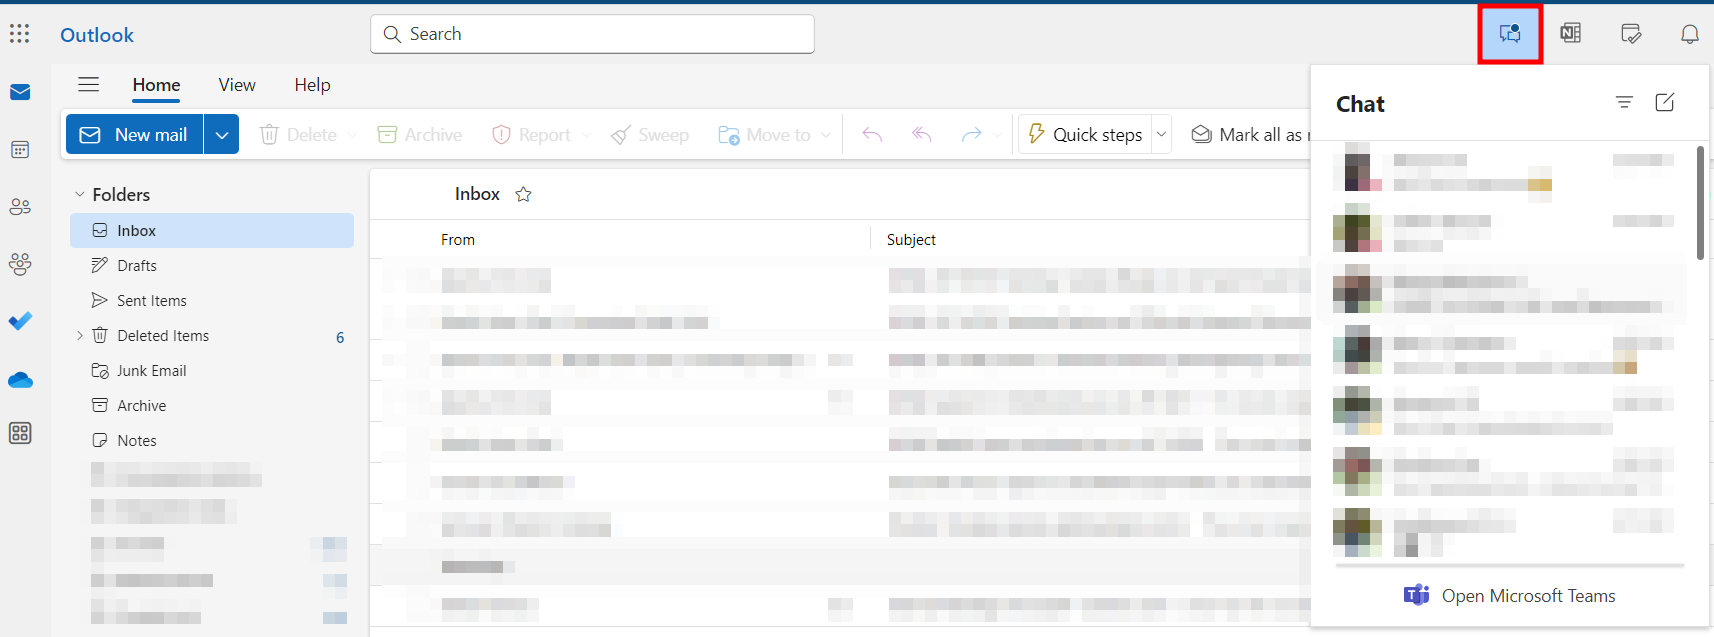Viewport: 1714px width, 637px height.
Task: Open Calendar from the left sidebar
Action: pyautogui.click(x=20, y=150)
